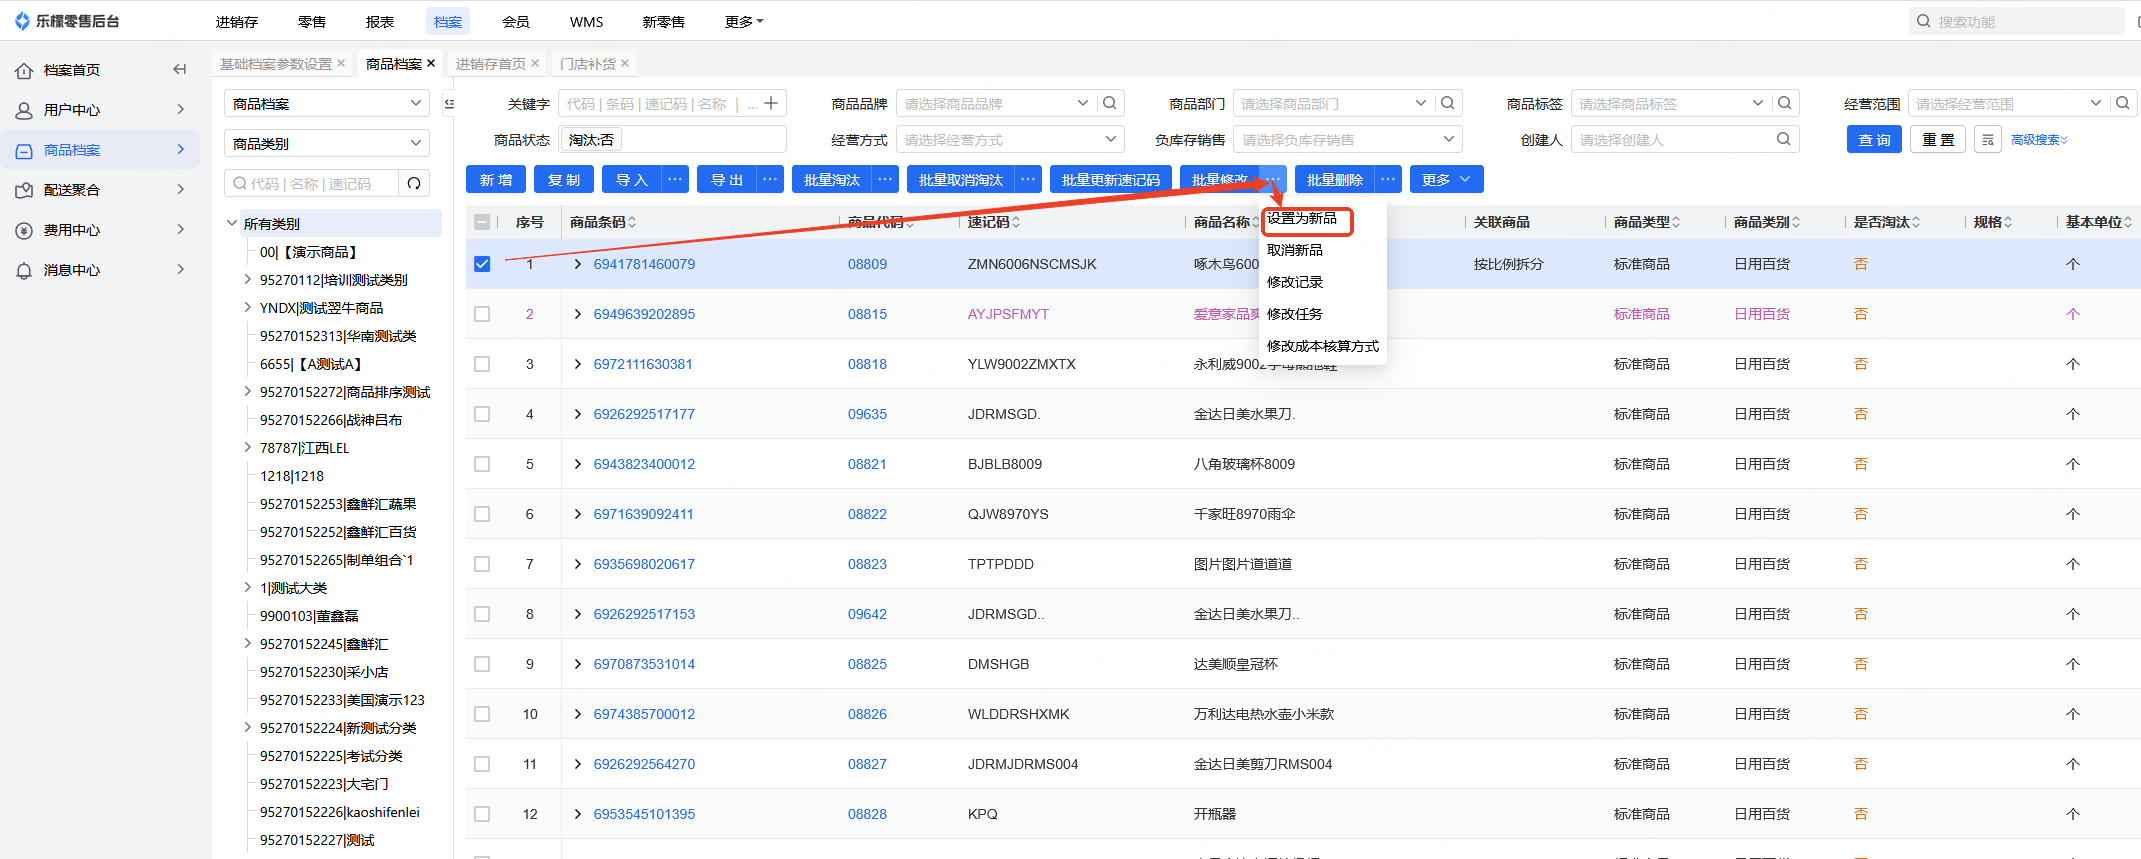The height and width of the screenshot is (859, 2141).
Task: Switch to the 进销存首页 tab
Action: [x=490, y=64]
